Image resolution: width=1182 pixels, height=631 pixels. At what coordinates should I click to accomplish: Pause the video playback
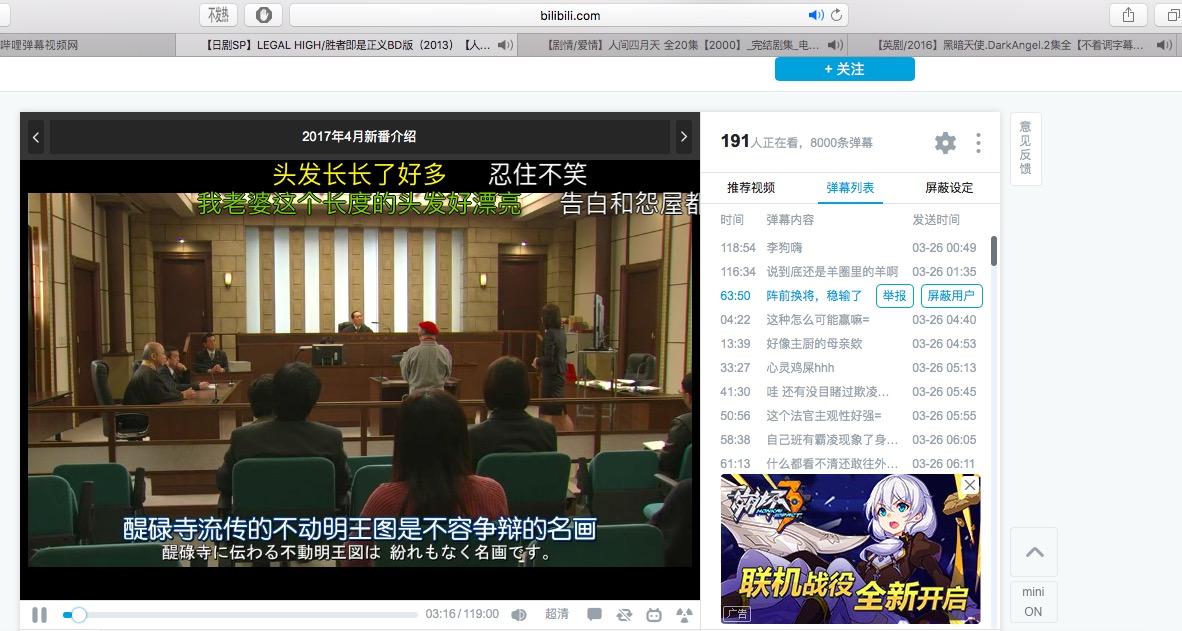click(x=39, y=615)
